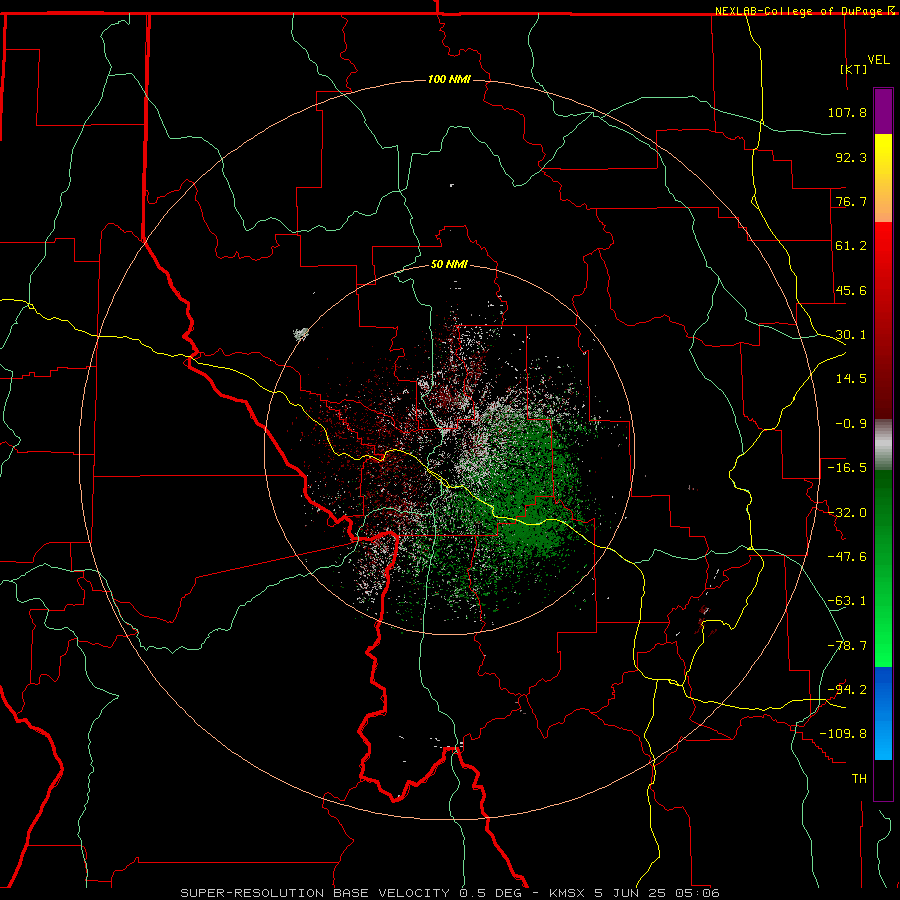
Task: Click the [KT] units label
Action: [x=854, y=69]
